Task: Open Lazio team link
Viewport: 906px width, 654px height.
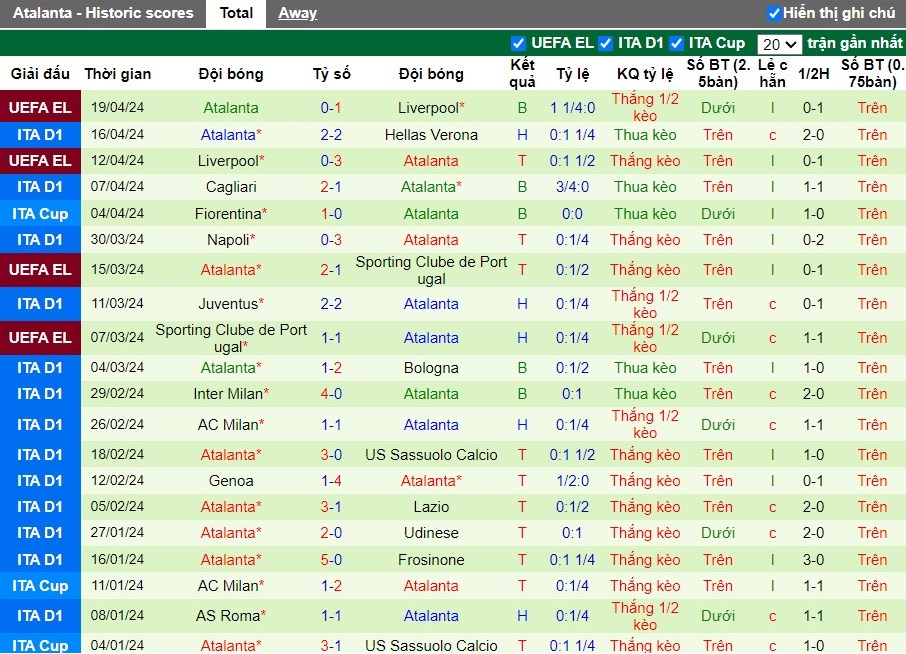Action: click(431, 507)
